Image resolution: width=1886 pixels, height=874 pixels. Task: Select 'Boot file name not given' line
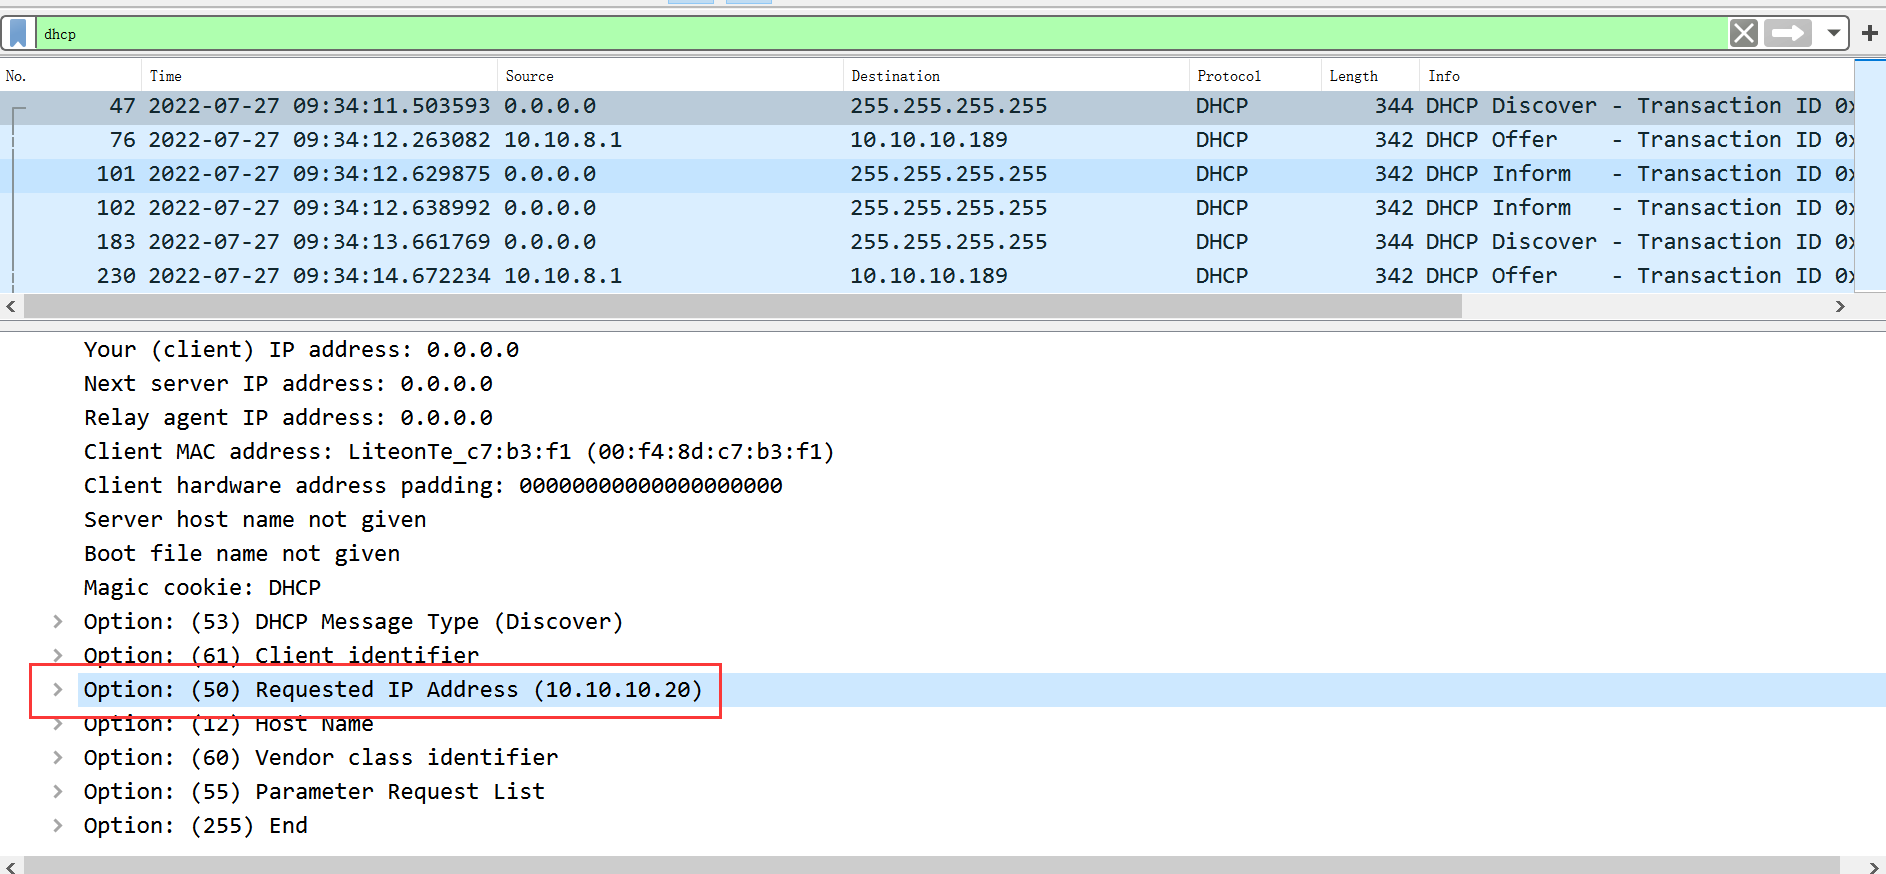(242, 554)
